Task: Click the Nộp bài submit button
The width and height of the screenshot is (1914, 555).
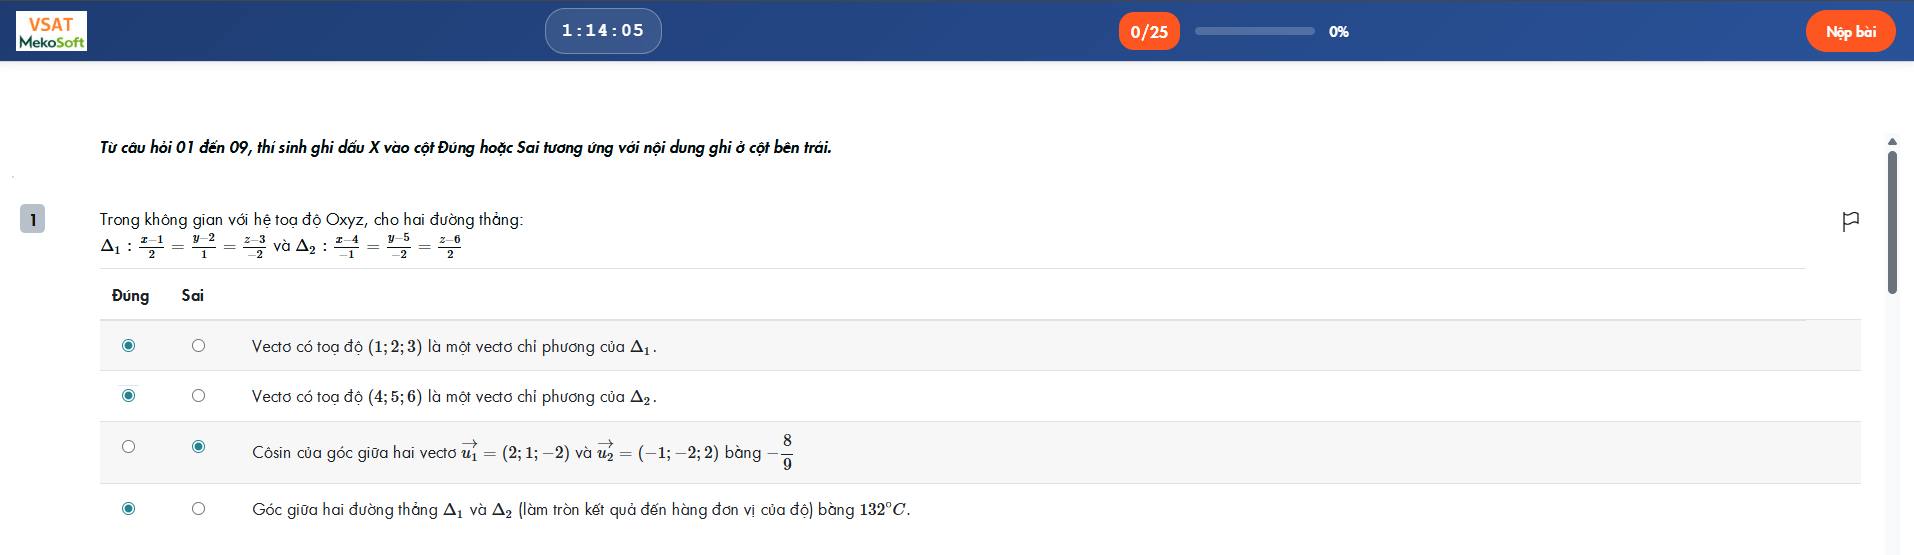Action: 1850,32
